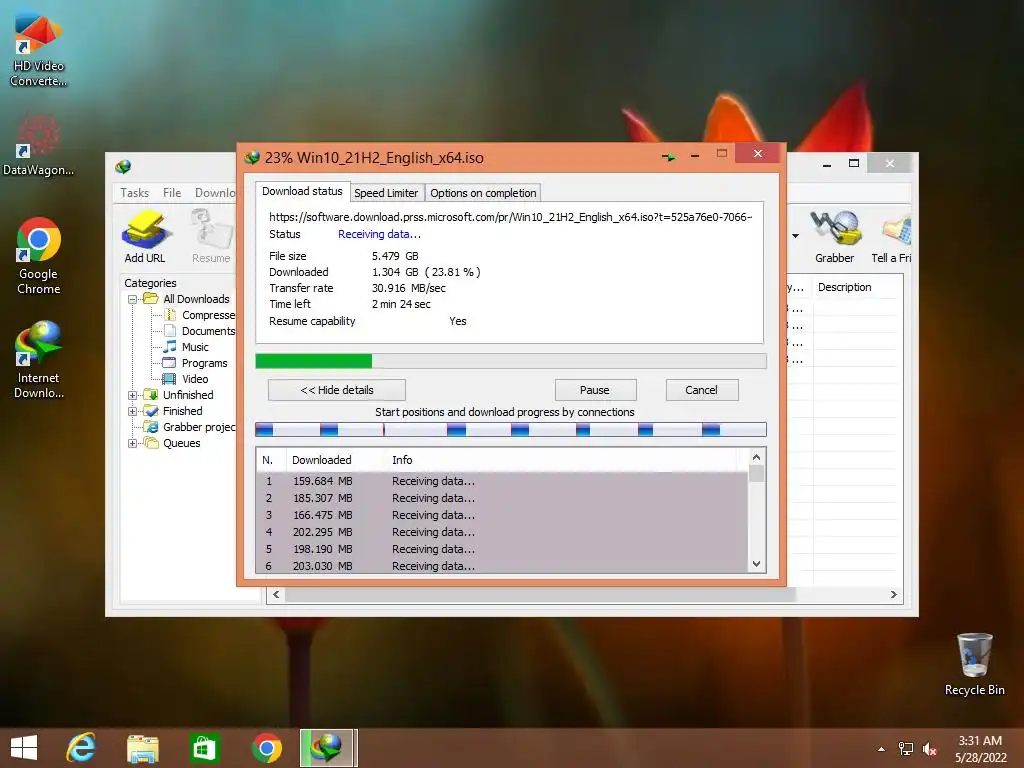Cancel the current download
The width and height of the screenshot is (1024, 768).
701,390
